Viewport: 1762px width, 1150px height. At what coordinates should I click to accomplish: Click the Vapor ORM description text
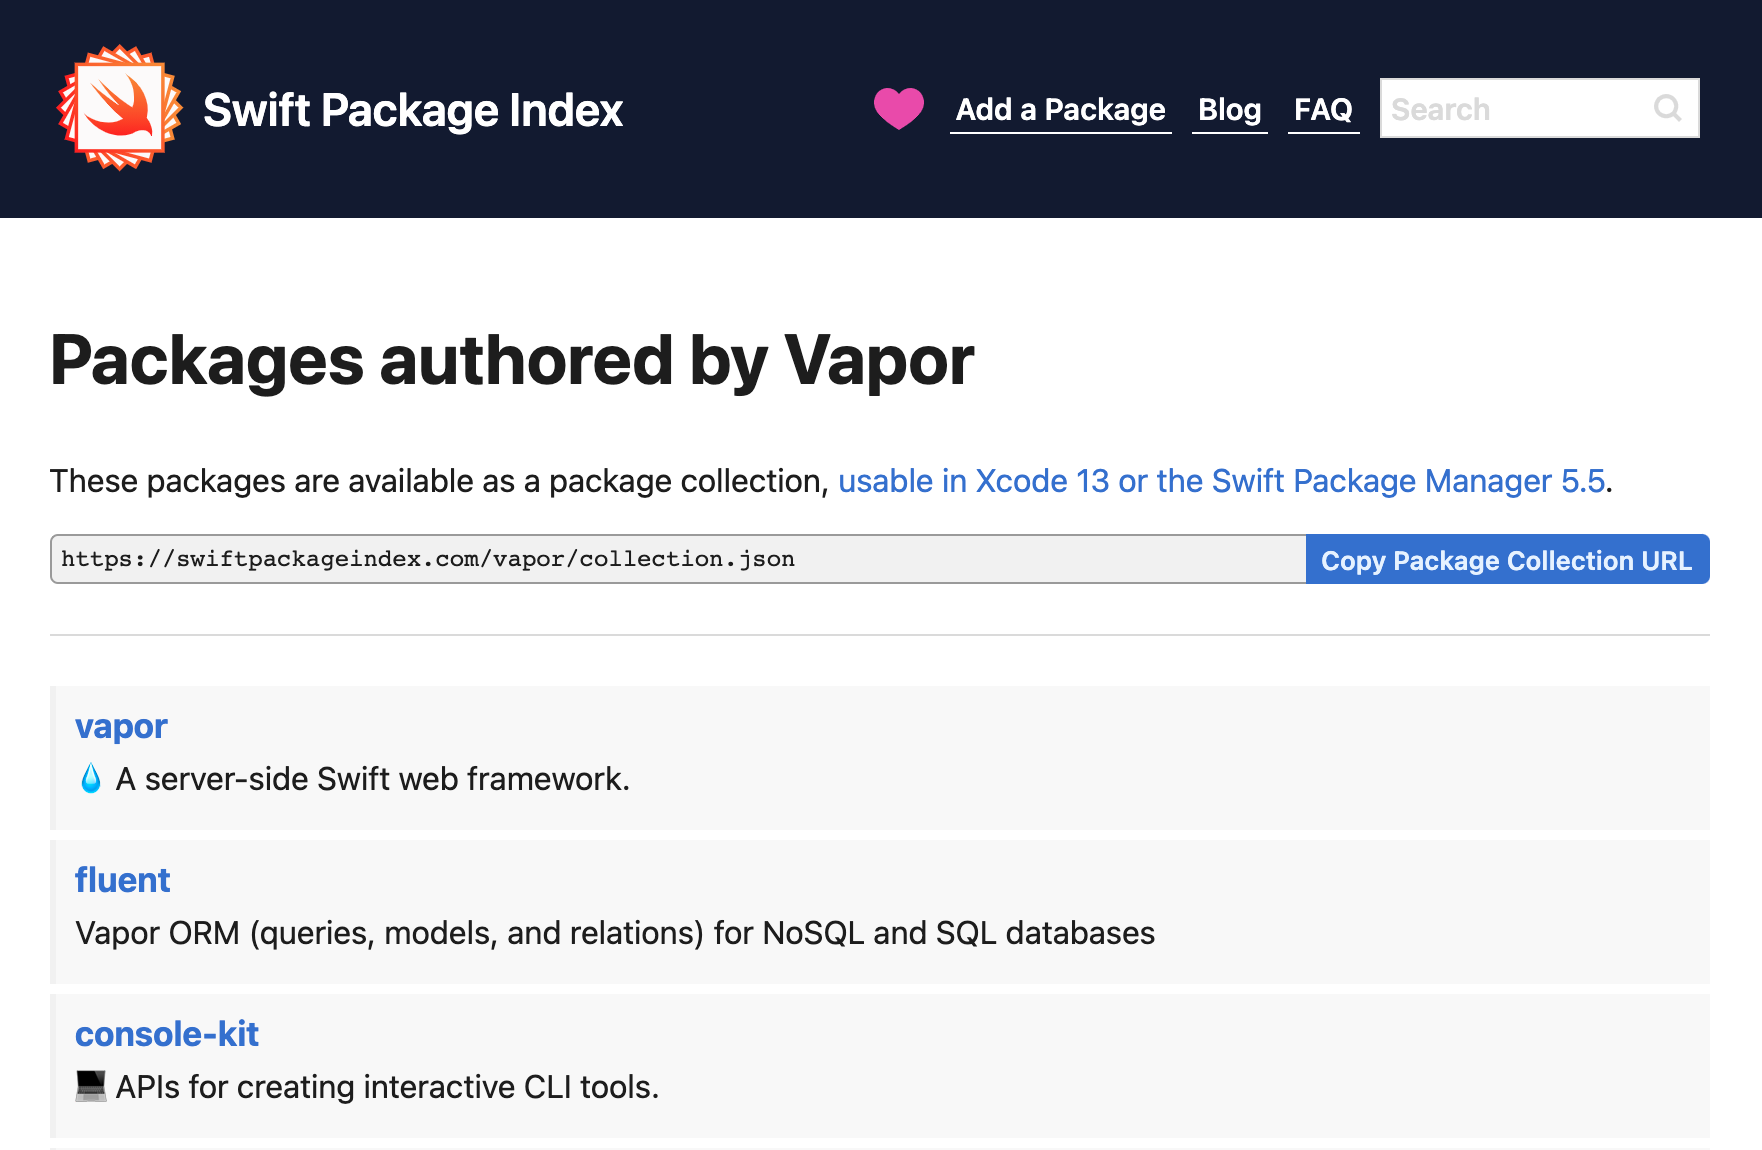(x=615, y=933)
